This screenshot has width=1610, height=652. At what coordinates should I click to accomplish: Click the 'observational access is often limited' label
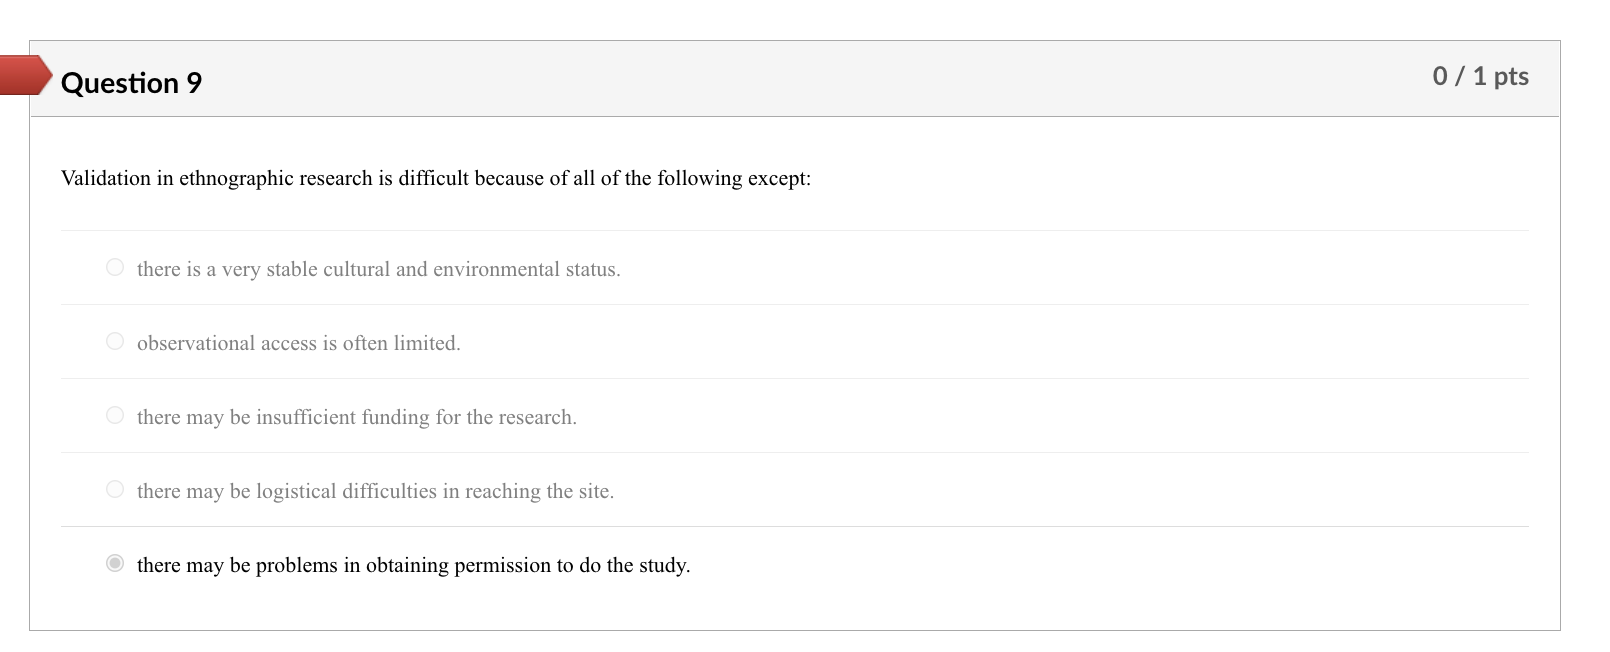(298, 343)
